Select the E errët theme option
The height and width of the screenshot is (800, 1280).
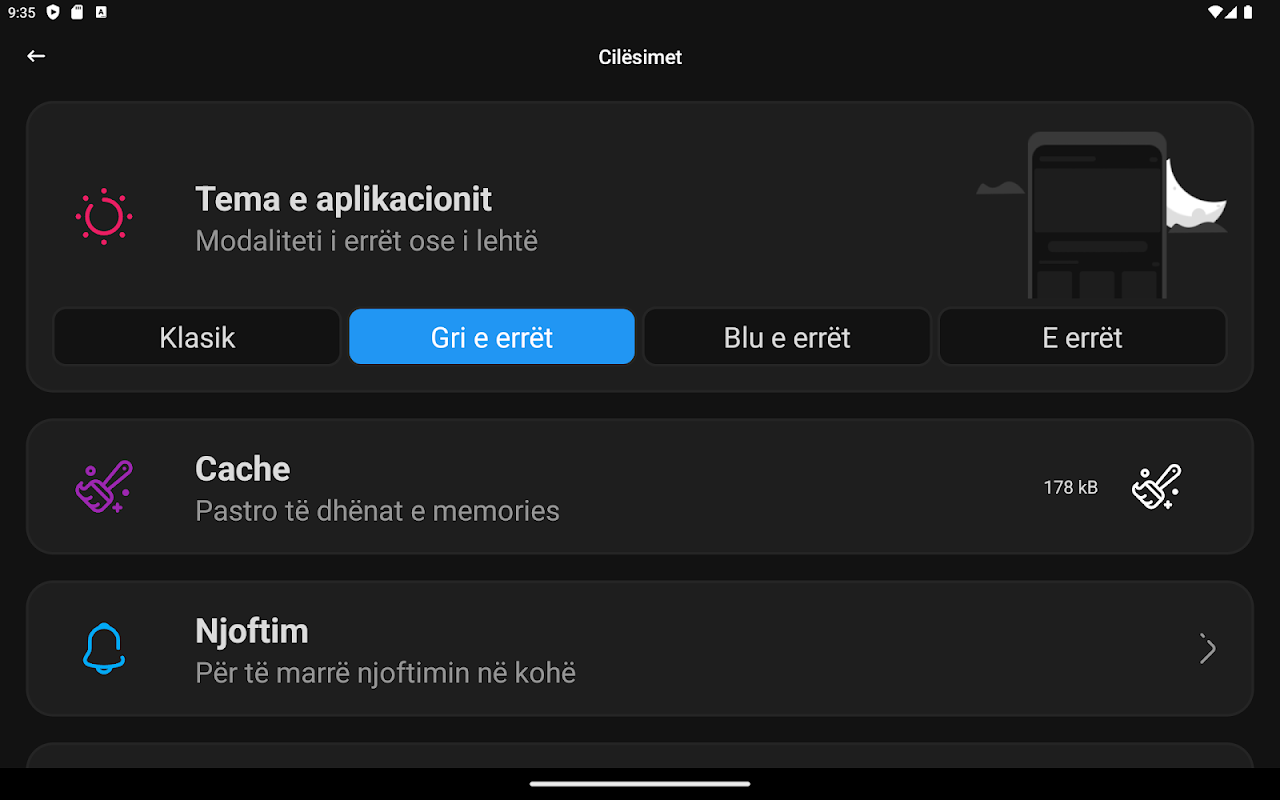[x=1082, y=337]
